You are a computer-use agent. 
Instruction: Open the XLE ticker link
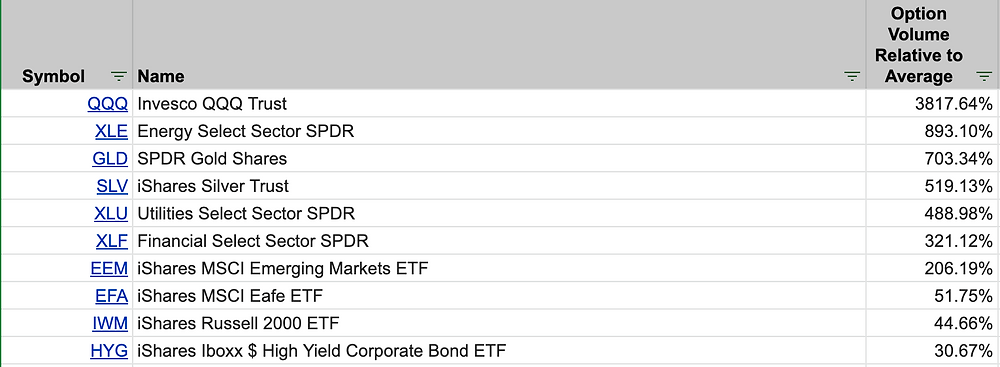112,131
